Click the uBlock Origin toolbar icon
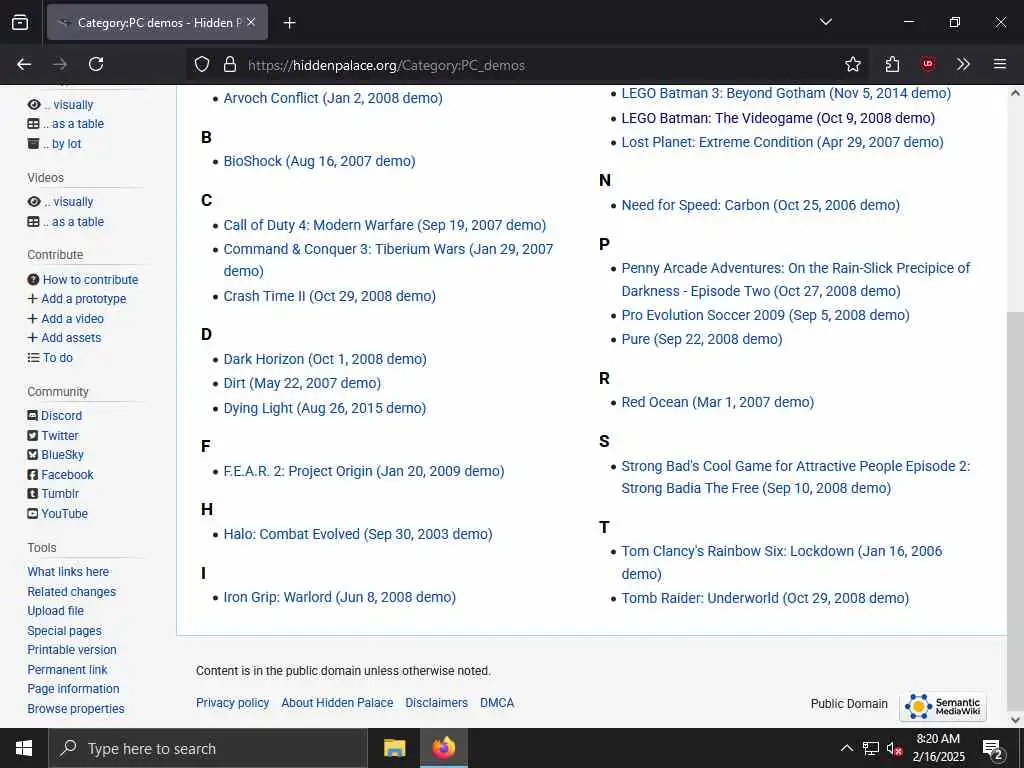Viewport: 1024px width, 768px height. click(927, 64)
